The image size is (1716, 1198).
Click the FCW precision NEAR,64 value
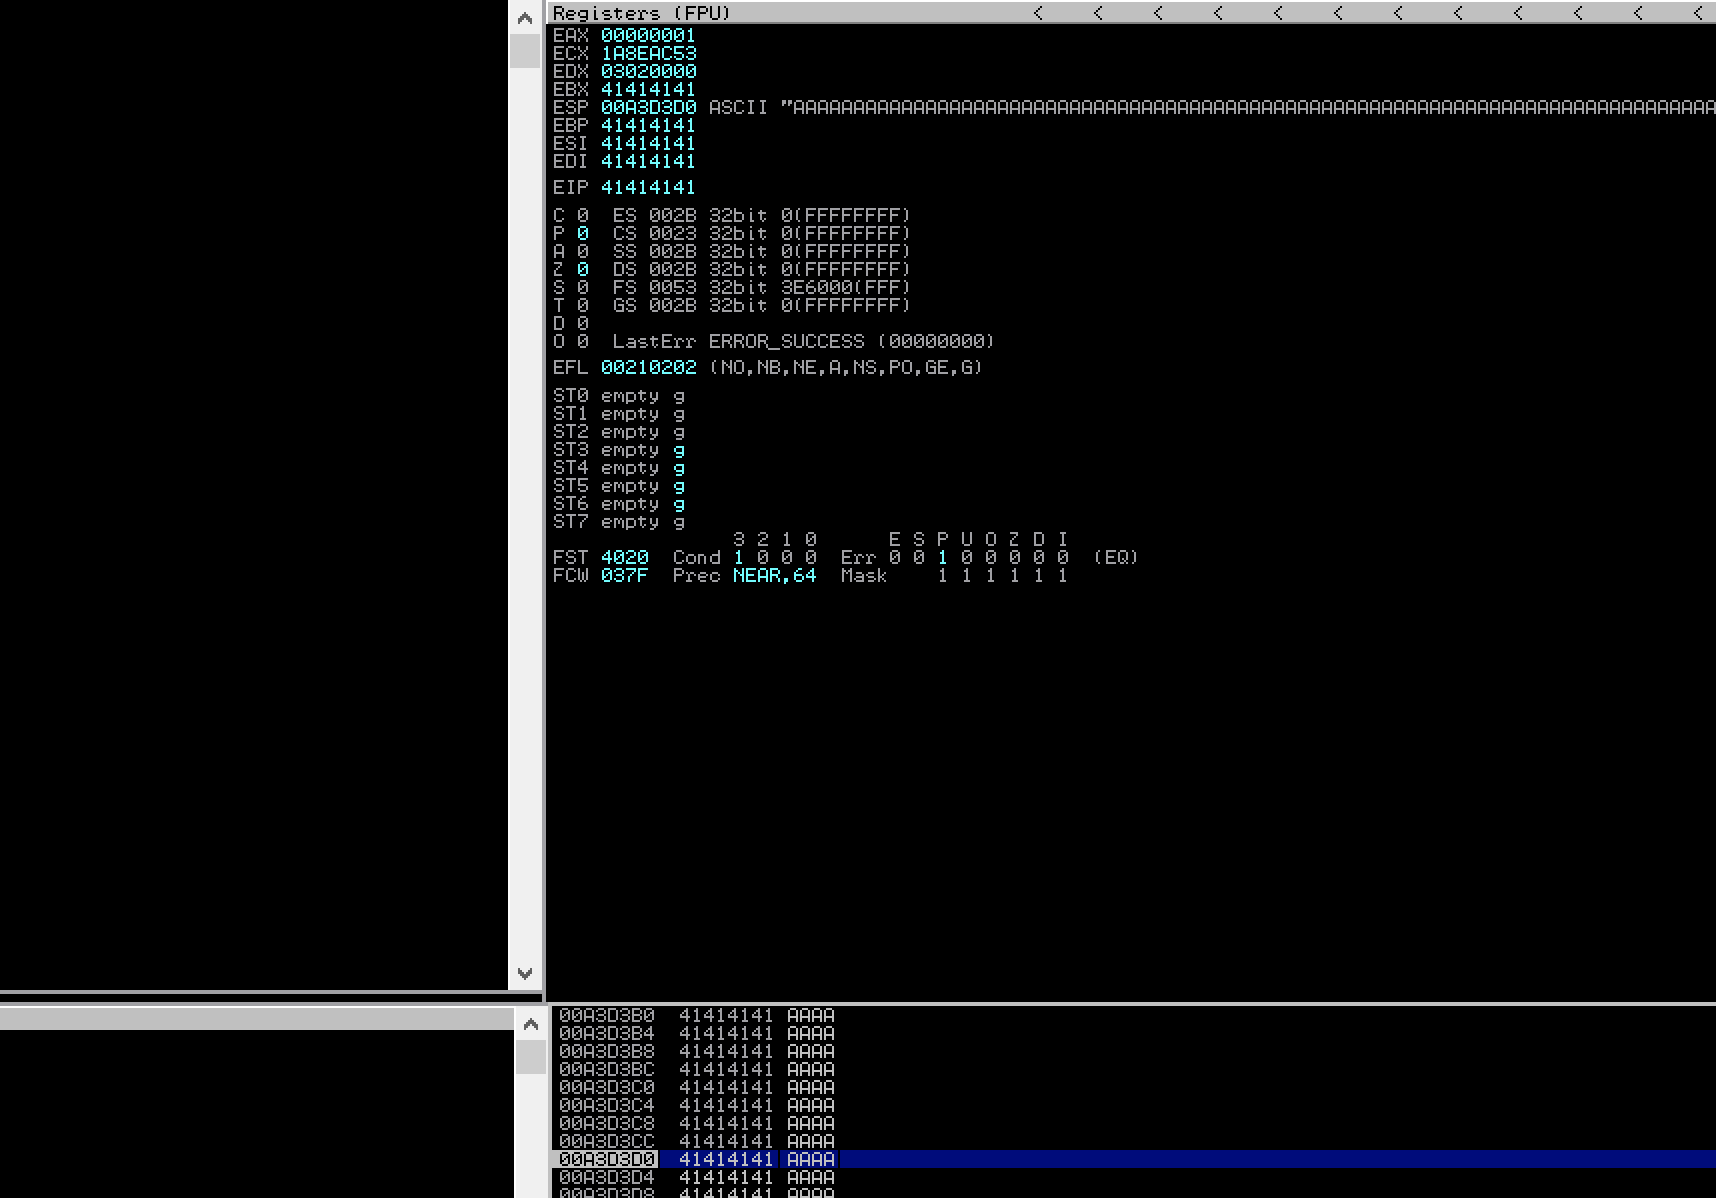(x=774, y=576)
